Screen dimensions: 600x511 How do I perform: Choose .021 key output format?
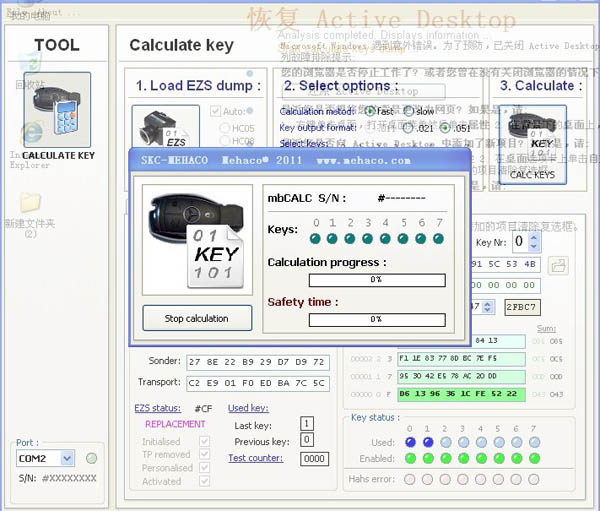(408, 128)
